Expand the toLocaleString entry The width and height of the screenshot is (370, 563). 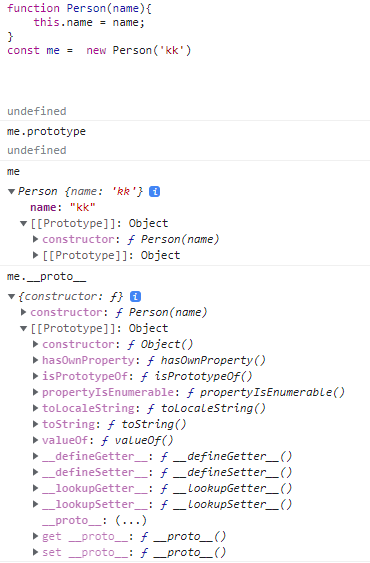(35, 408)
